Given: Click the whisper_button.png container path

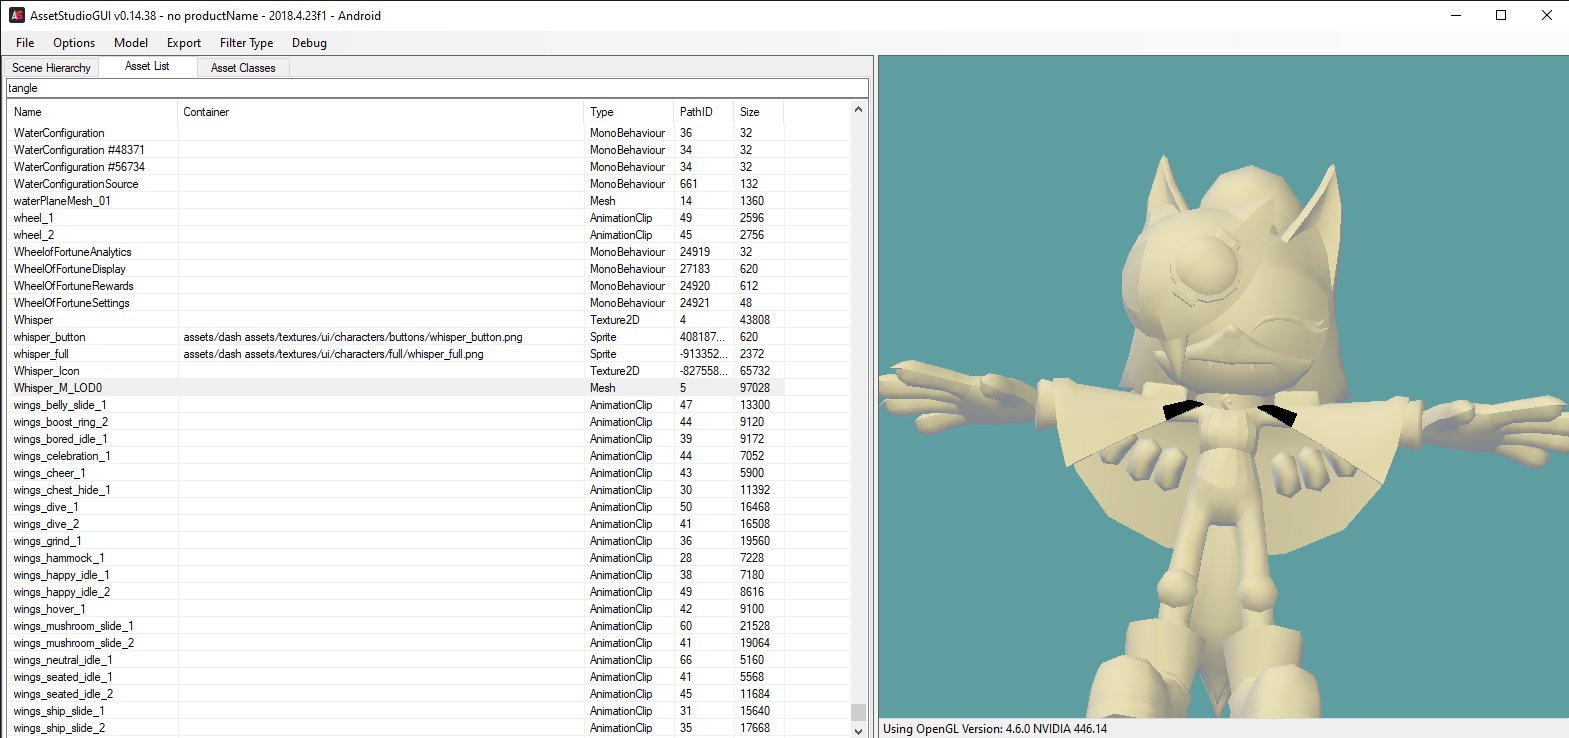Looking at the screenshot, I should pyautogui.click(x=353, y=337).
